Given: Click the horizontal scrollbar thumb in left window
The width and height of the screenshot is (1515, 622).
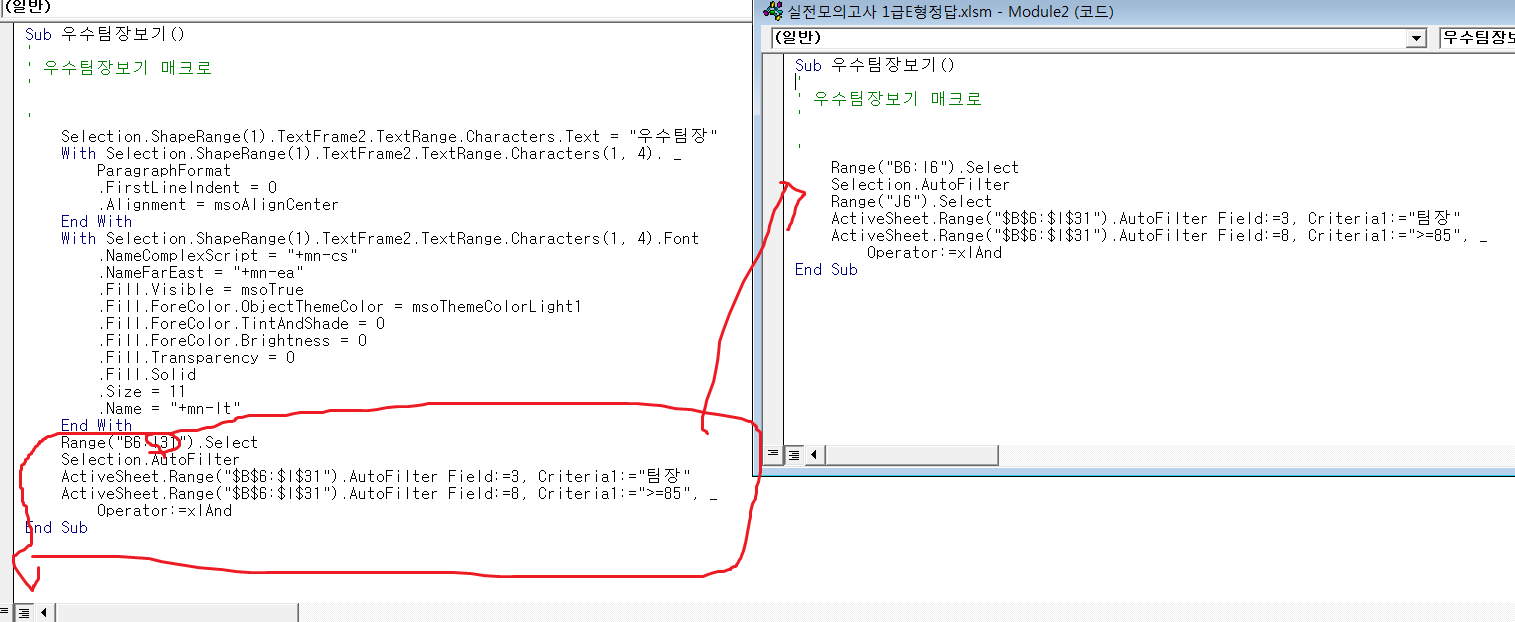Looking at the screenshot, I should pos(175,611).
